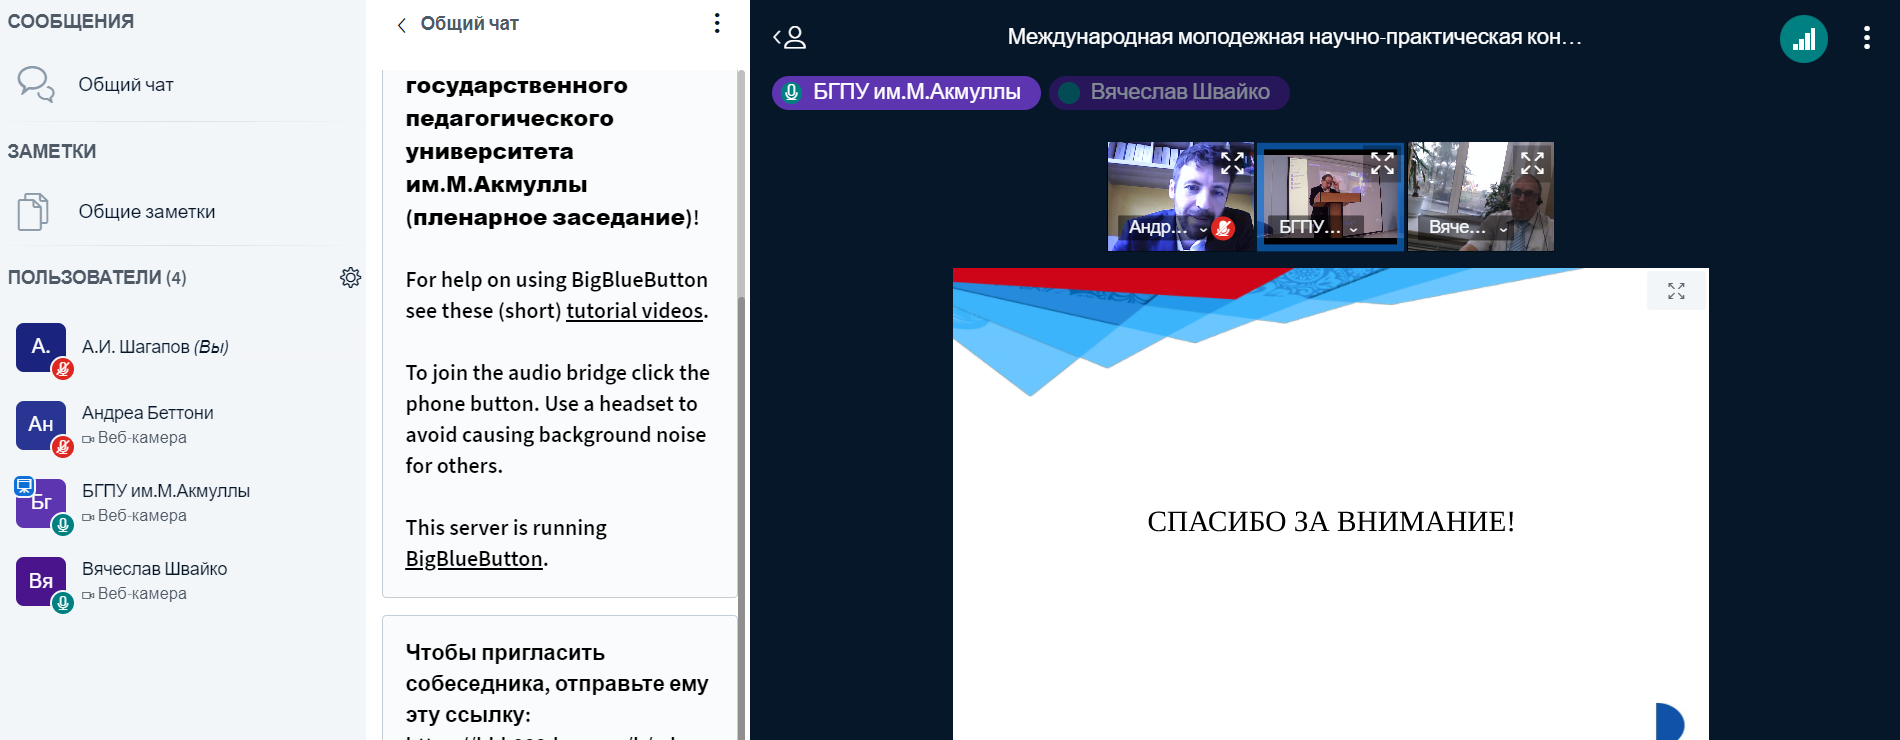Open the BigBlueButton link in chat
Viewport: 1900px width, 740px height.
point(474,559)
